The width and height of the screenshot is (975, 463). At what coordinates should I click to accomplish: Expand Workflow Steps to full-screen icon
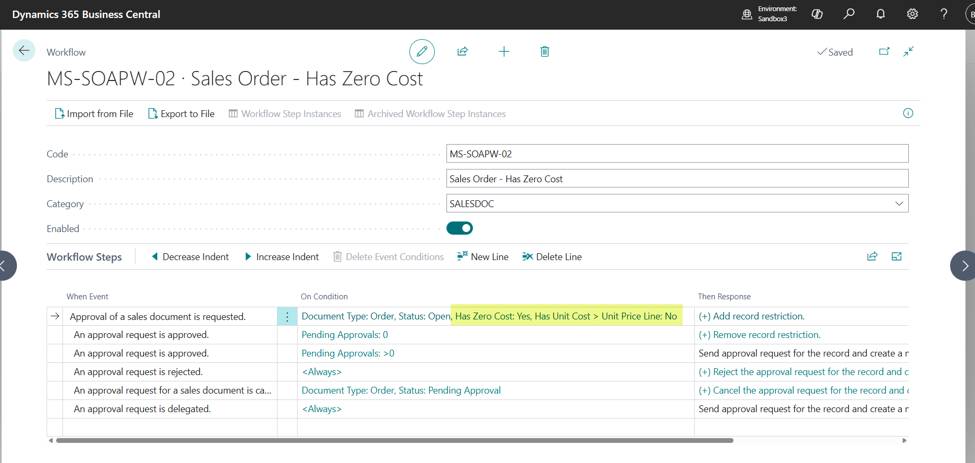[x=896, y=257]
